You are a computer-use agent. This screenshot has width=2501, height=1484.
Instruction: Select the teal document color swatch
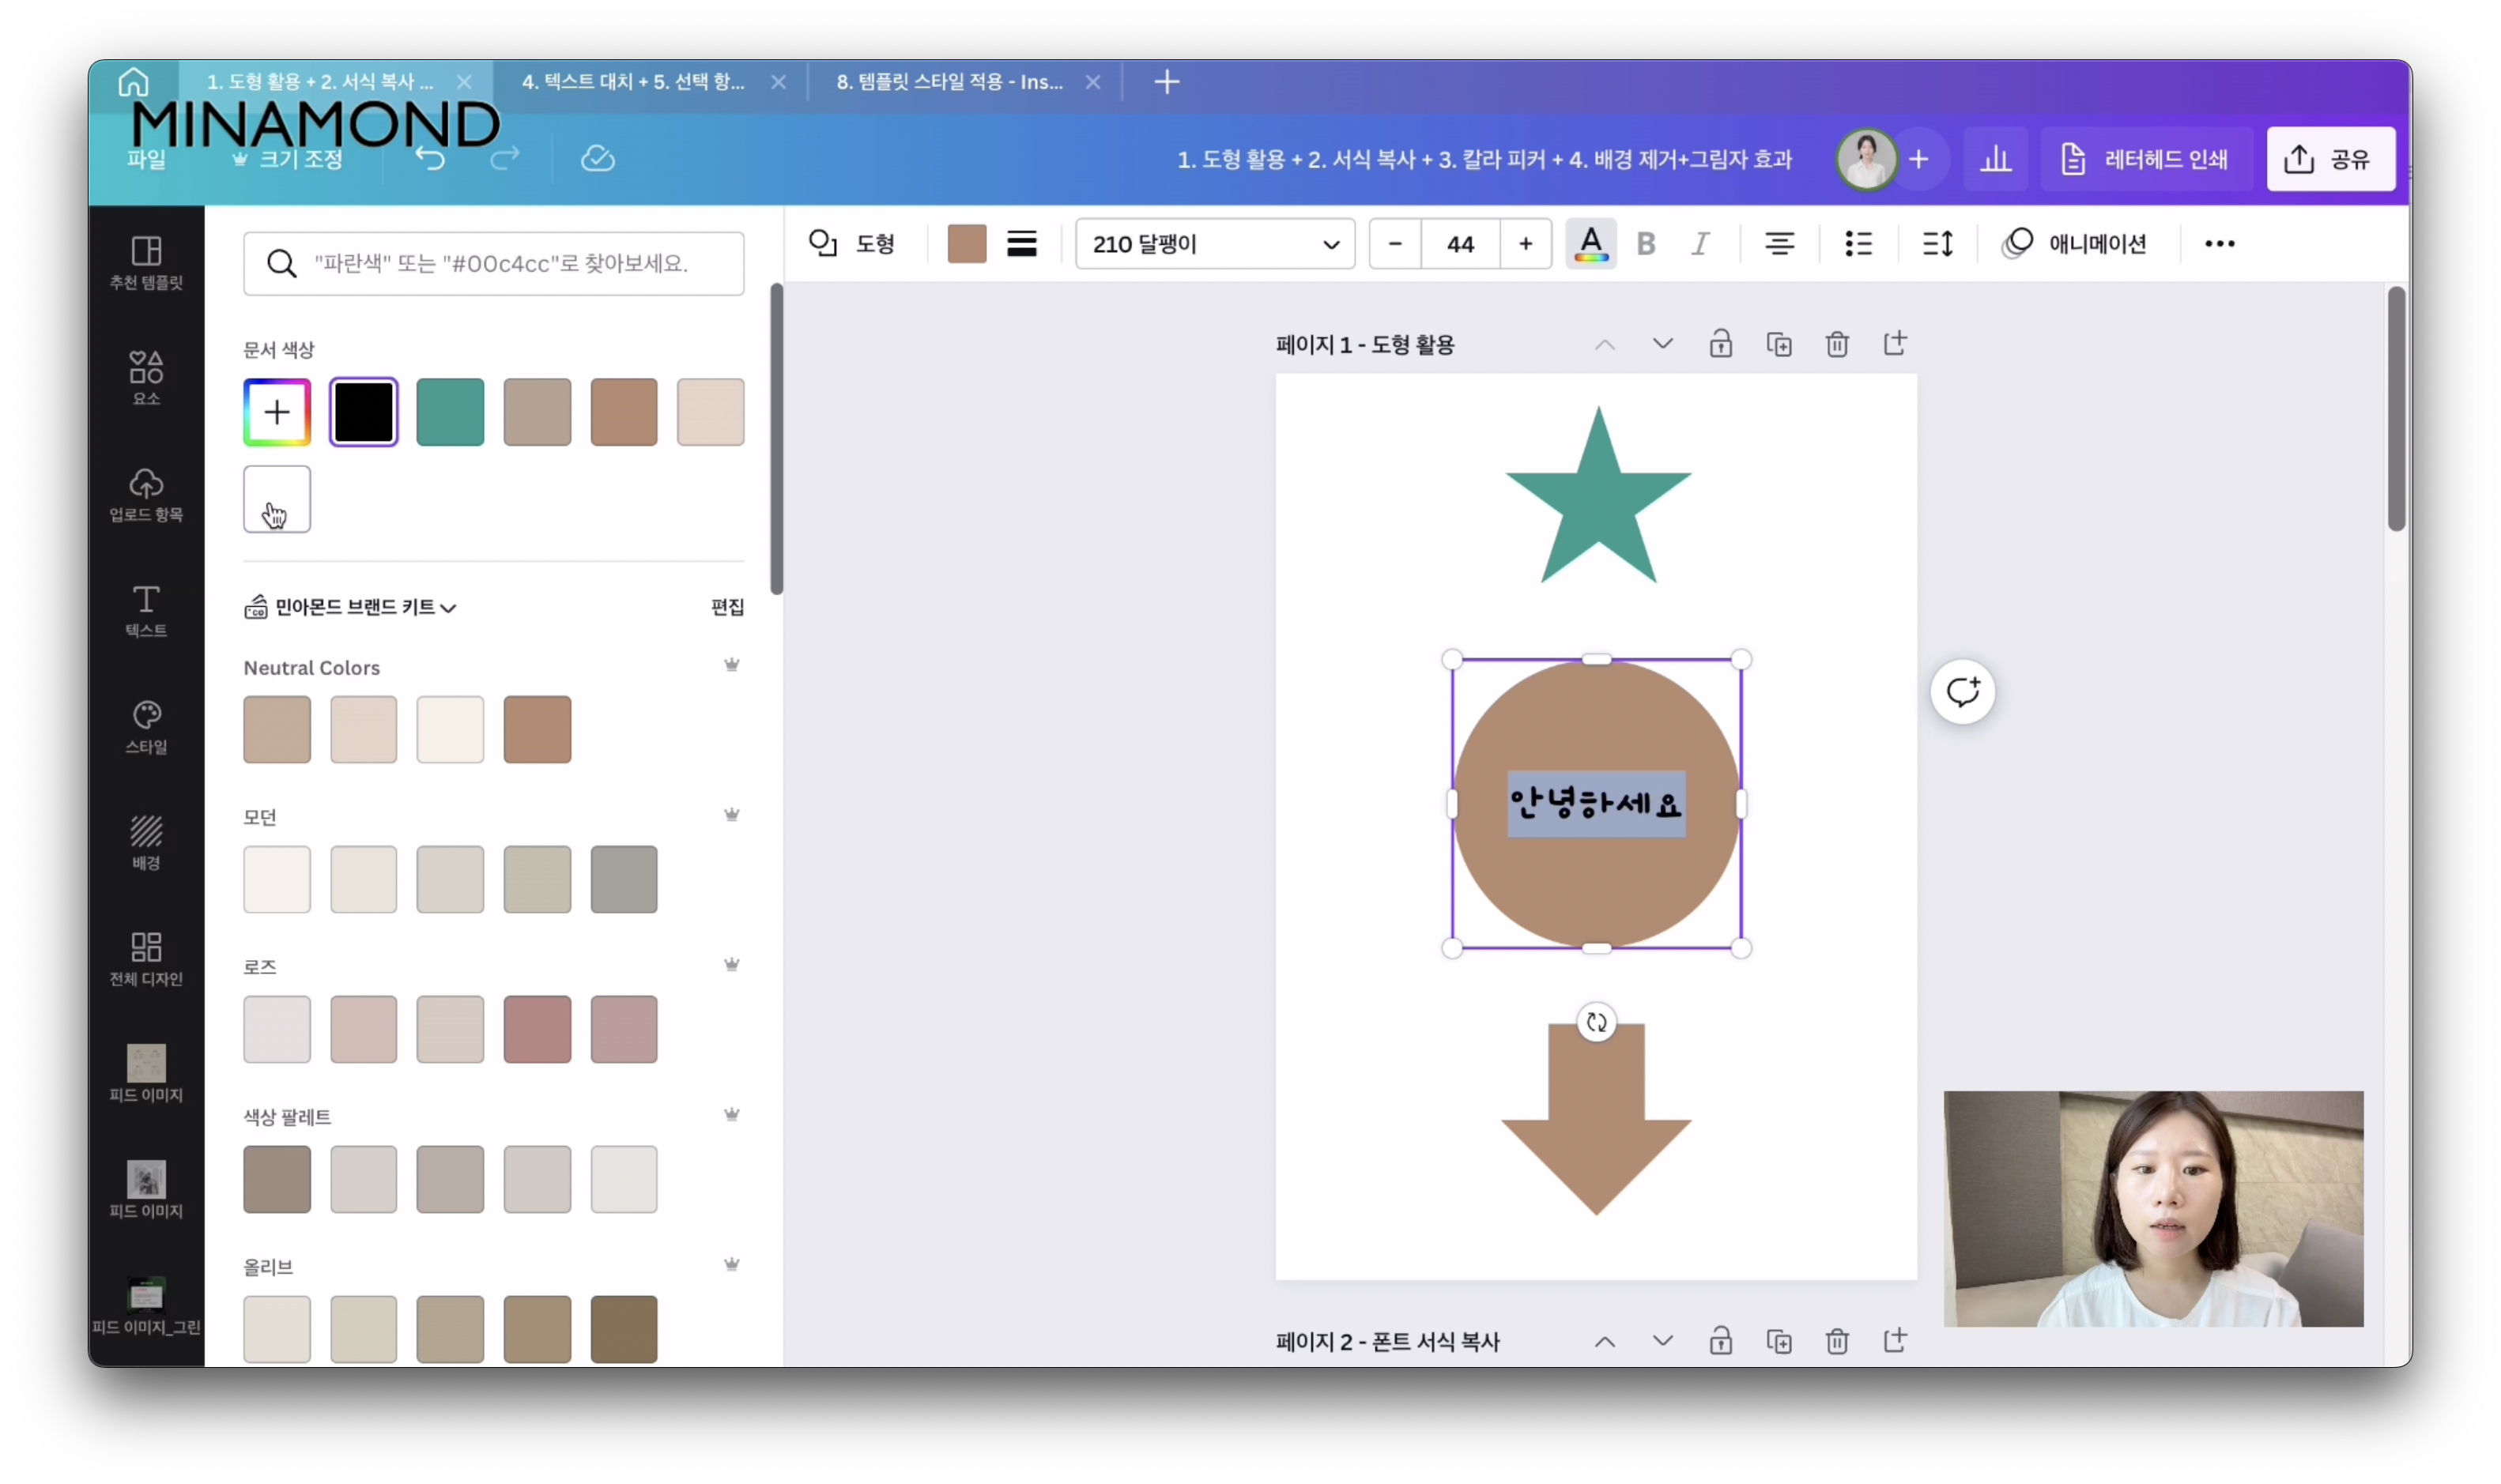click(450, 412)
